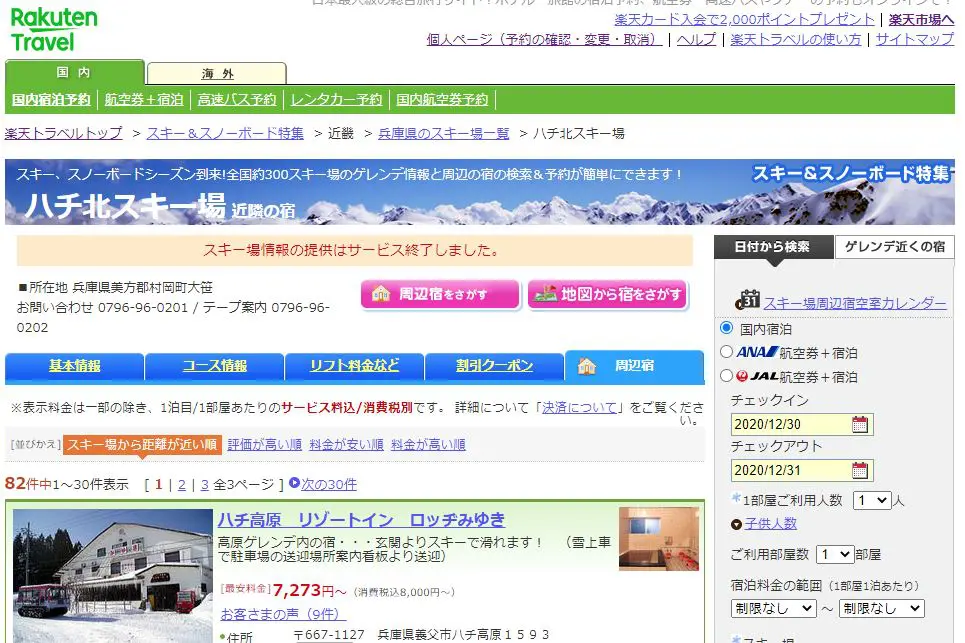965x643 pixels.
Task: Open the 決済について link
Action: tap(579, 407)
